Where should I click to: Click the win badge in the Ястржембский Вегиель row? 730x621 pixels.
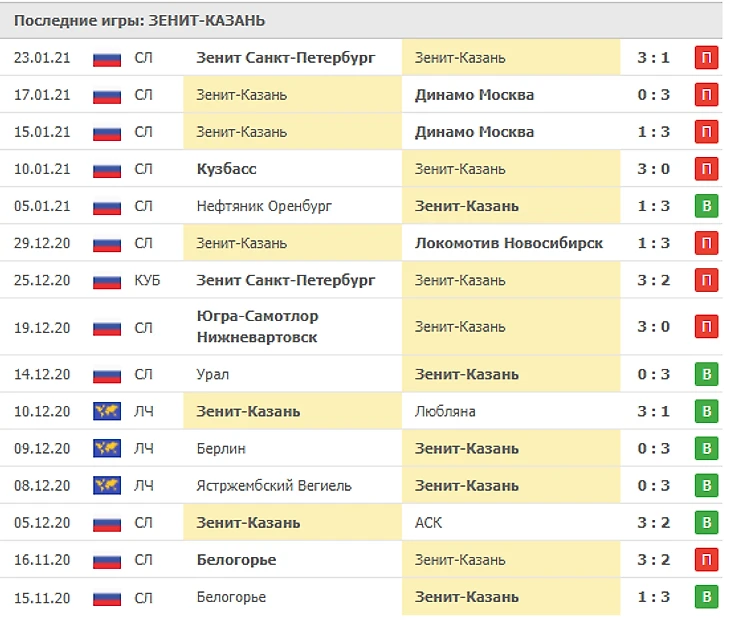[x=706, y=486]
